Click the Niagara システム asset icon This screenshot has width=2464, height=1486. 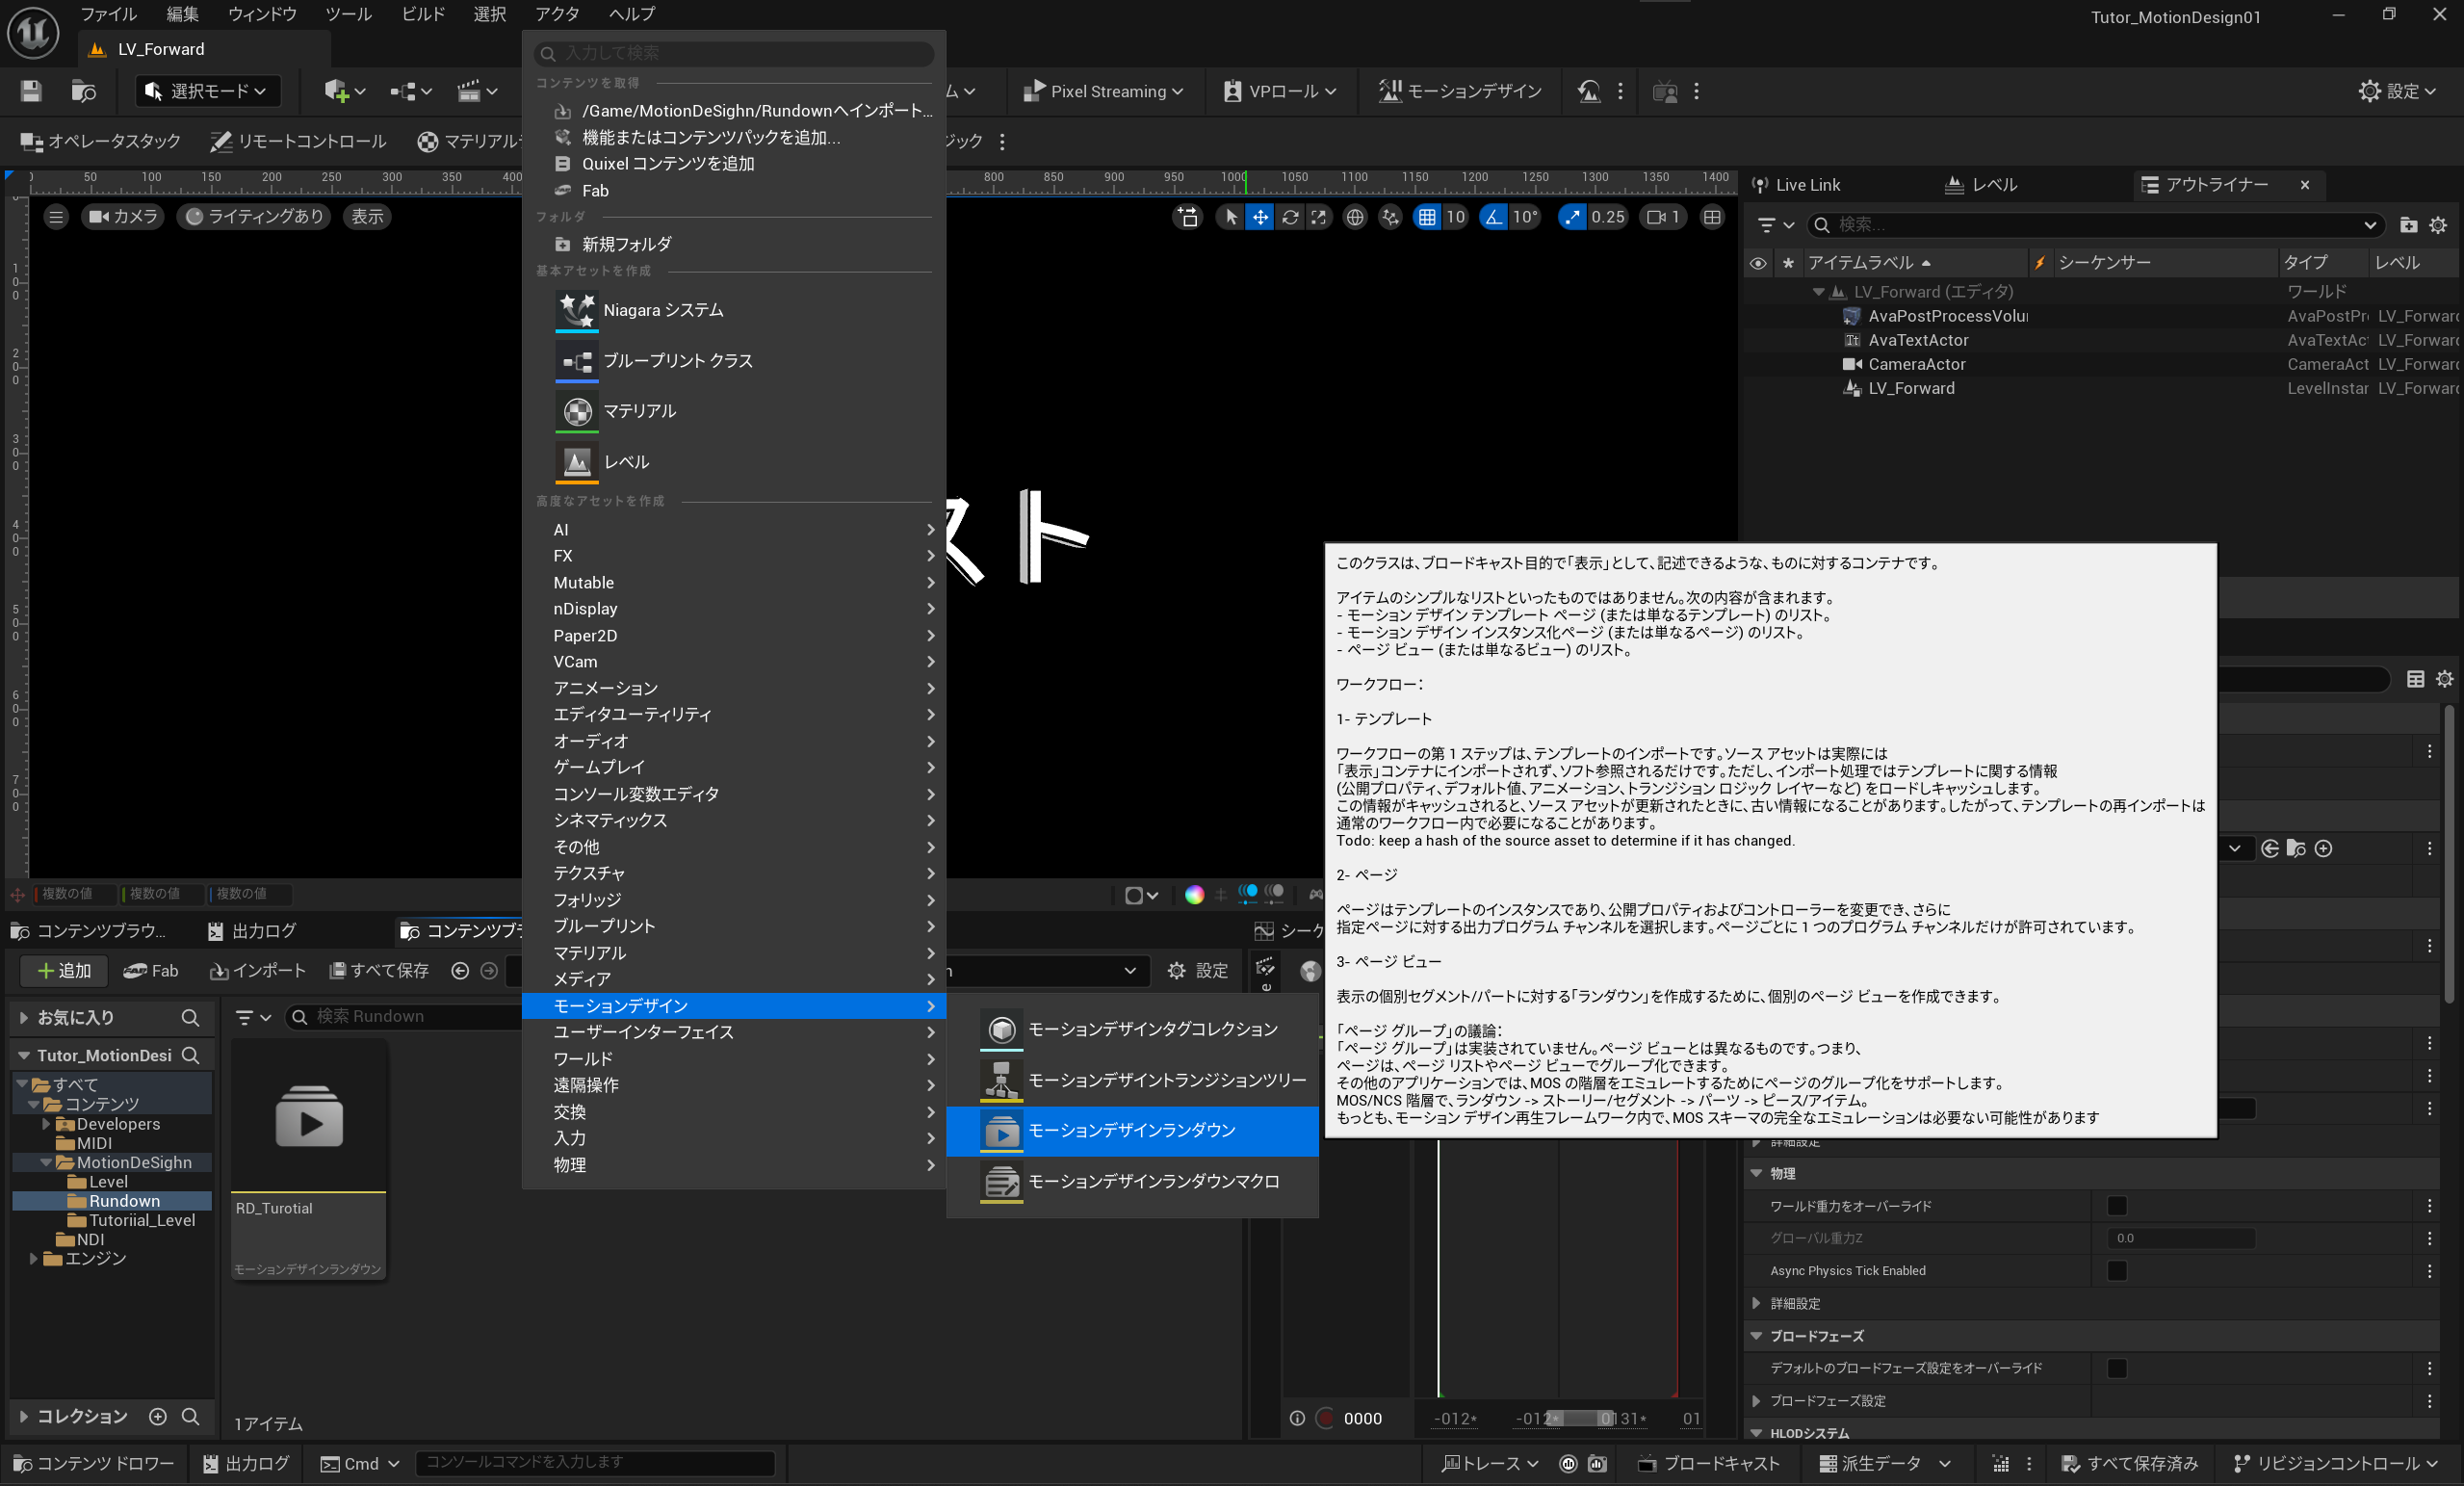pyautogui.click(x=576, y=310)
